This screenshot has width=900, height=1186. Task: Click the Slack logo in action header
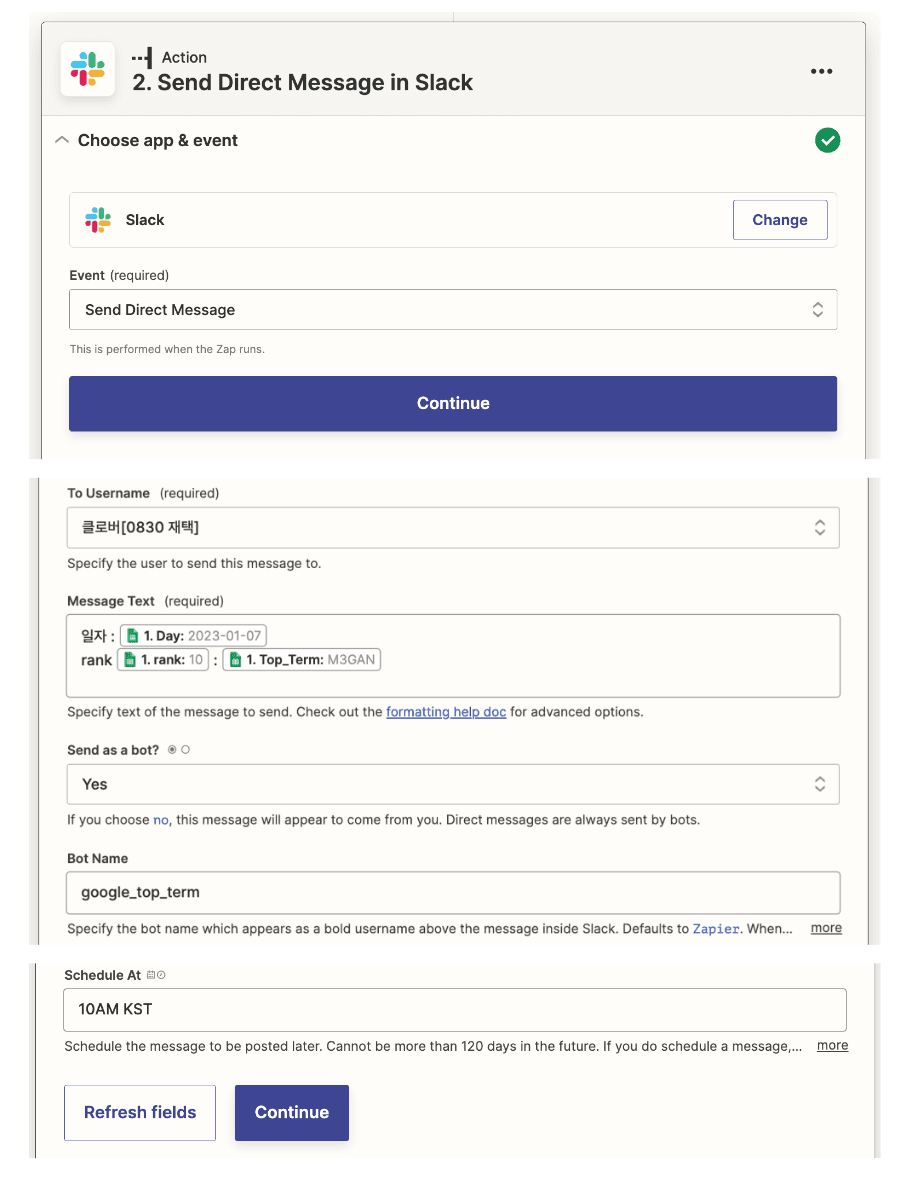[88, 69]
